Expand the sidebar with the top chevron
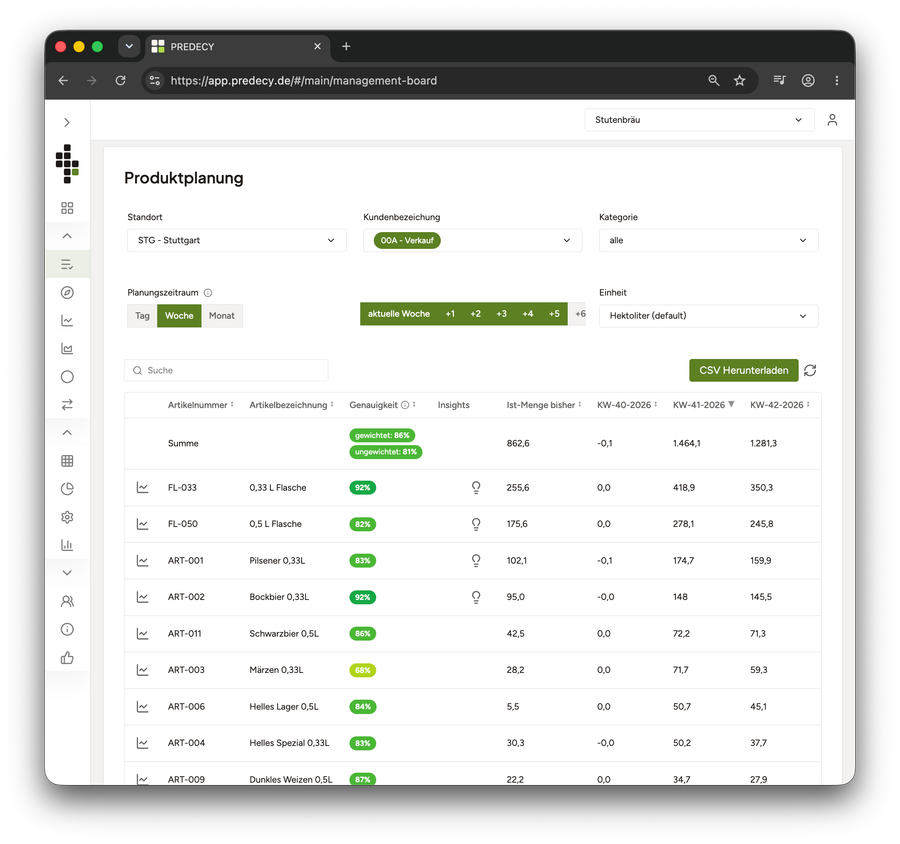900x844 pixels. point(67,122)
